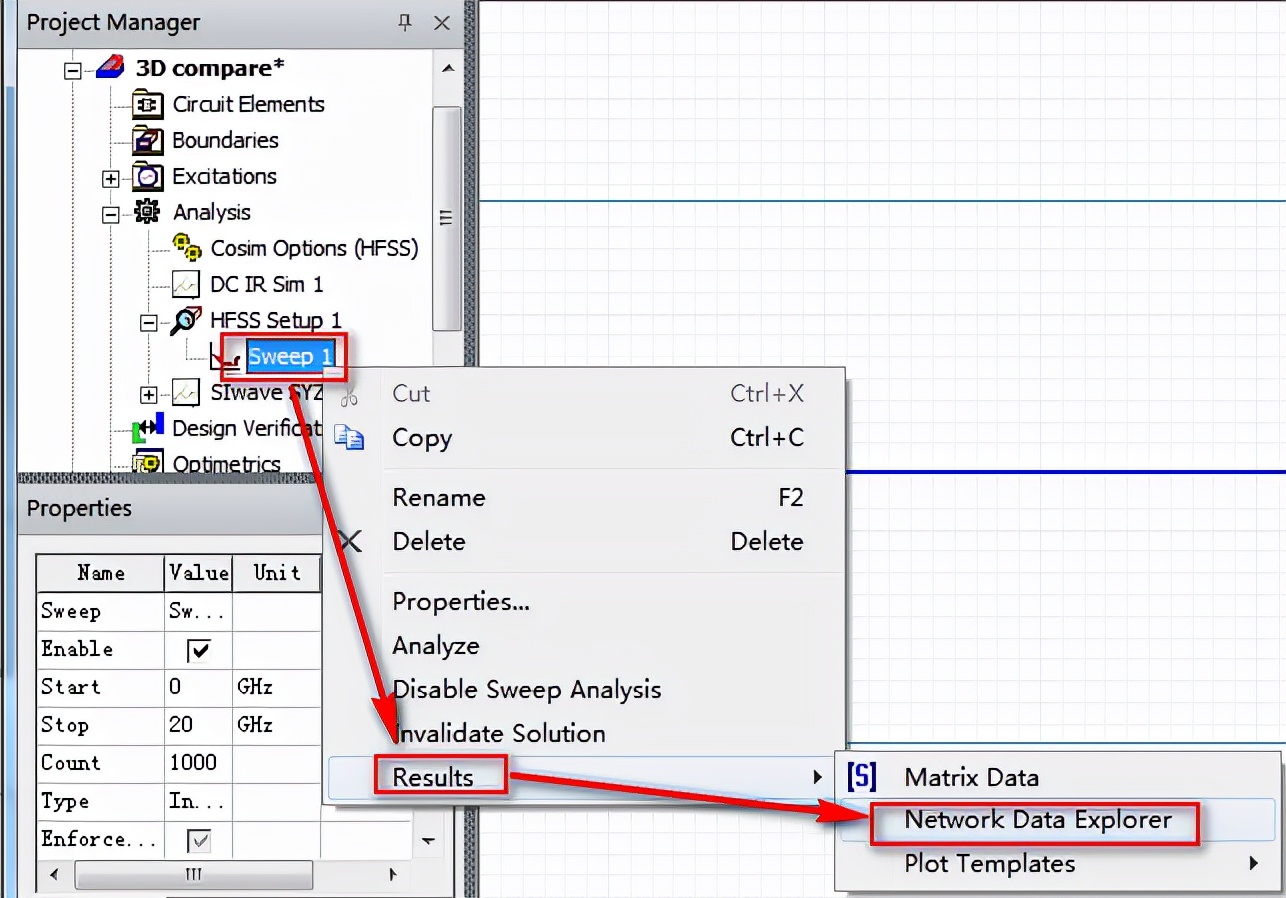This screenshot has width=1286, height=898.
Task: Expand the Excitations tree node
Action: [110, 178]
